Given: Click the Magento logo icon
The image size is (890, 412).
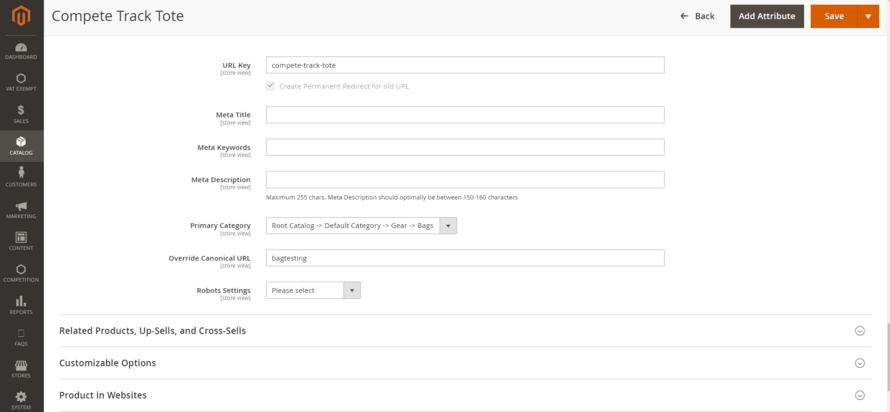Looking at the screenshot, I should (21, 16).
